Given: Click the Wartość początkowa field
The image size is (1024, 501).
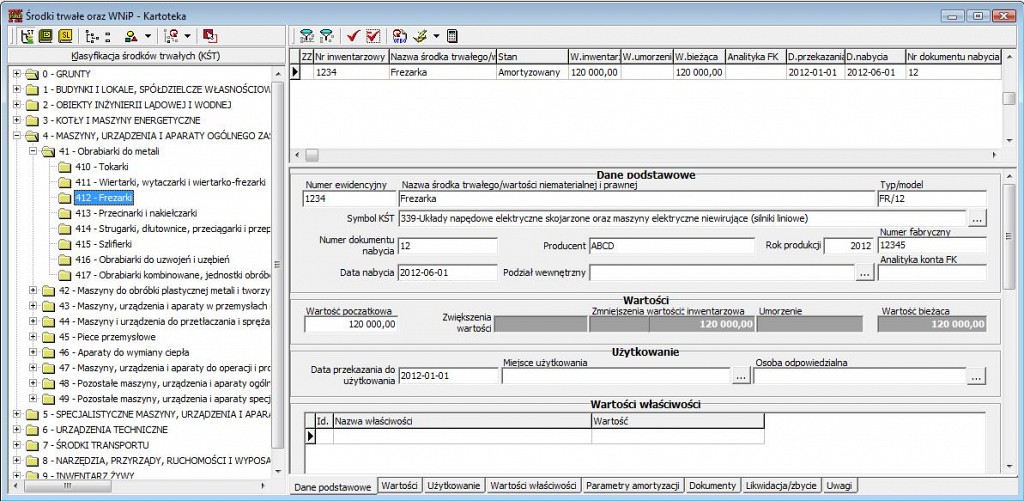Looking at the screenshot, I should [x=351, y=324].
